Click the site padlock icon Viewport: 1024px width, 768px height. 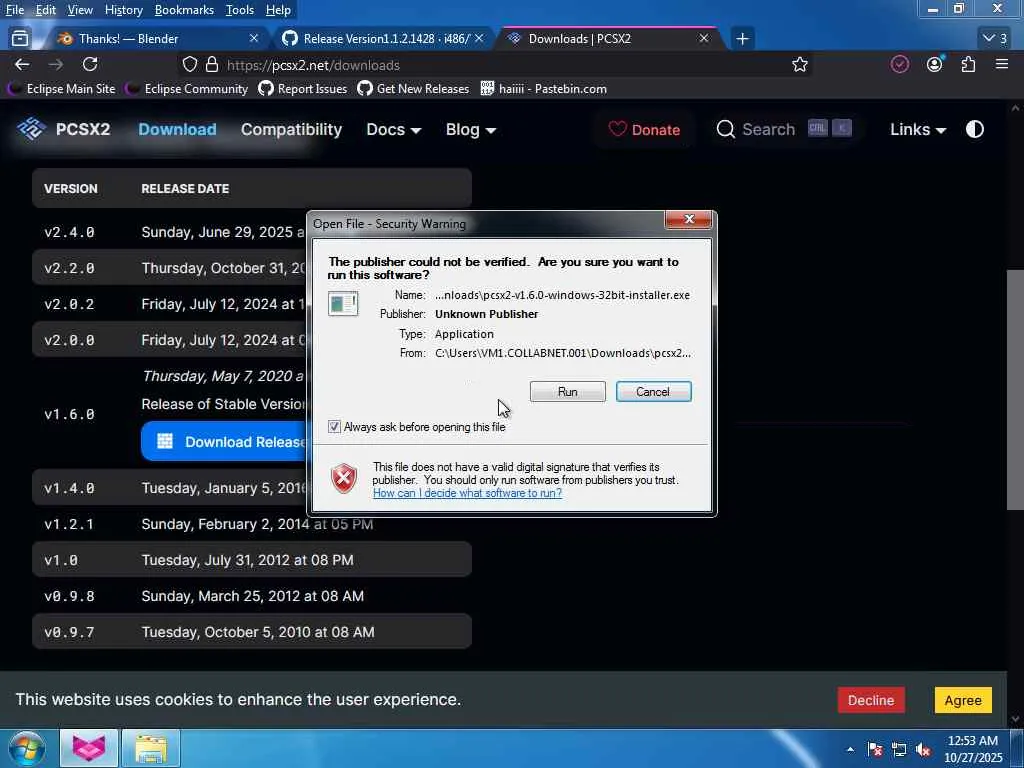tap(212, 65)
